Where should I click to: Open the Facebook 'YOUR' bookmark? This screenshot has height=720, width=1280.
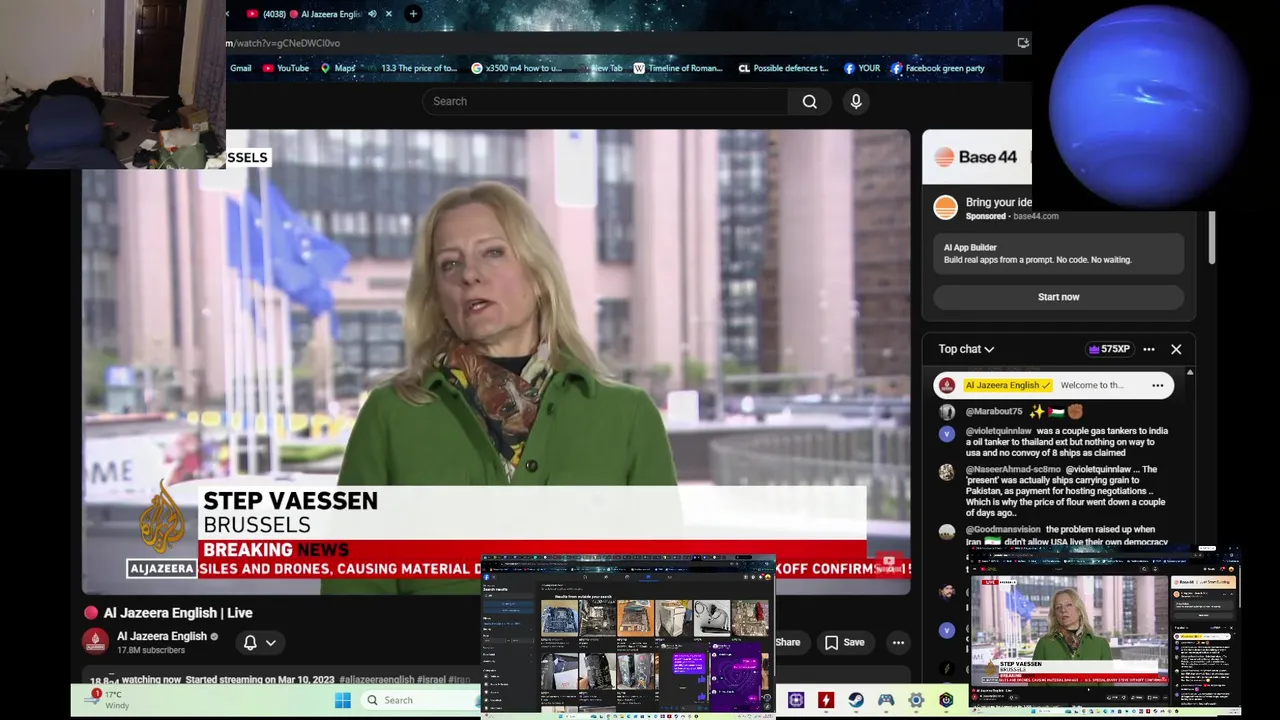pyautogui.click(x=862, y=68)
